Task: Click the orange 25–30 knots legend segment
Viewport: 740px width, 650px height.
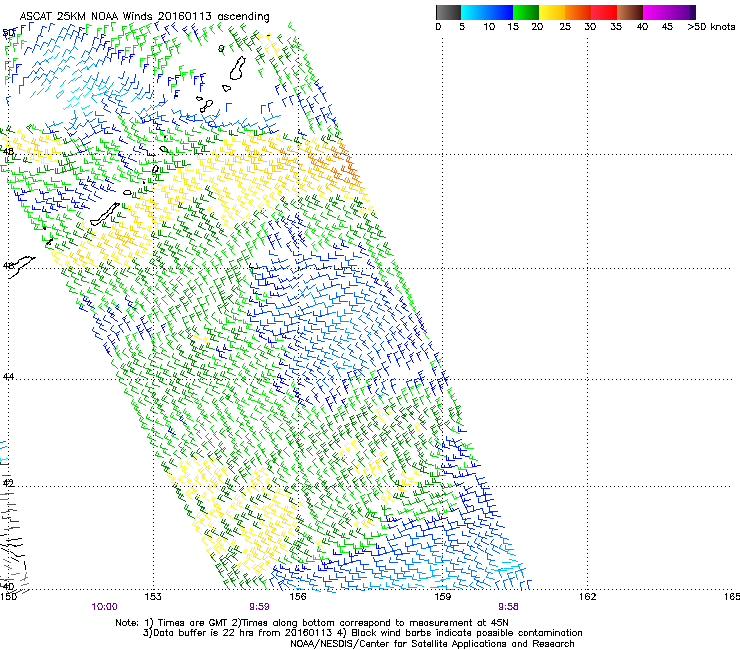Action: (x=578, y=12)
